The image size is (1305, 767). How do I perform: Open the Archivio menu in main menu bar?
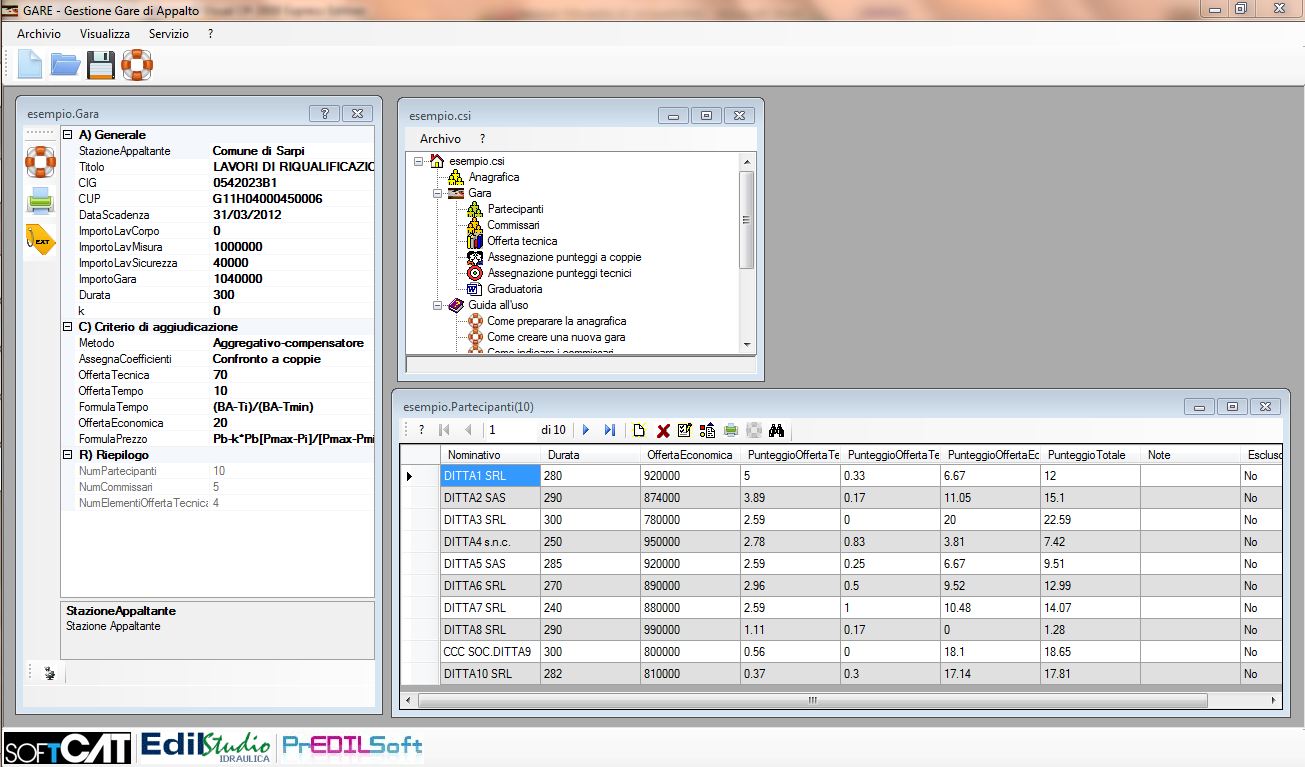[39, 33]
